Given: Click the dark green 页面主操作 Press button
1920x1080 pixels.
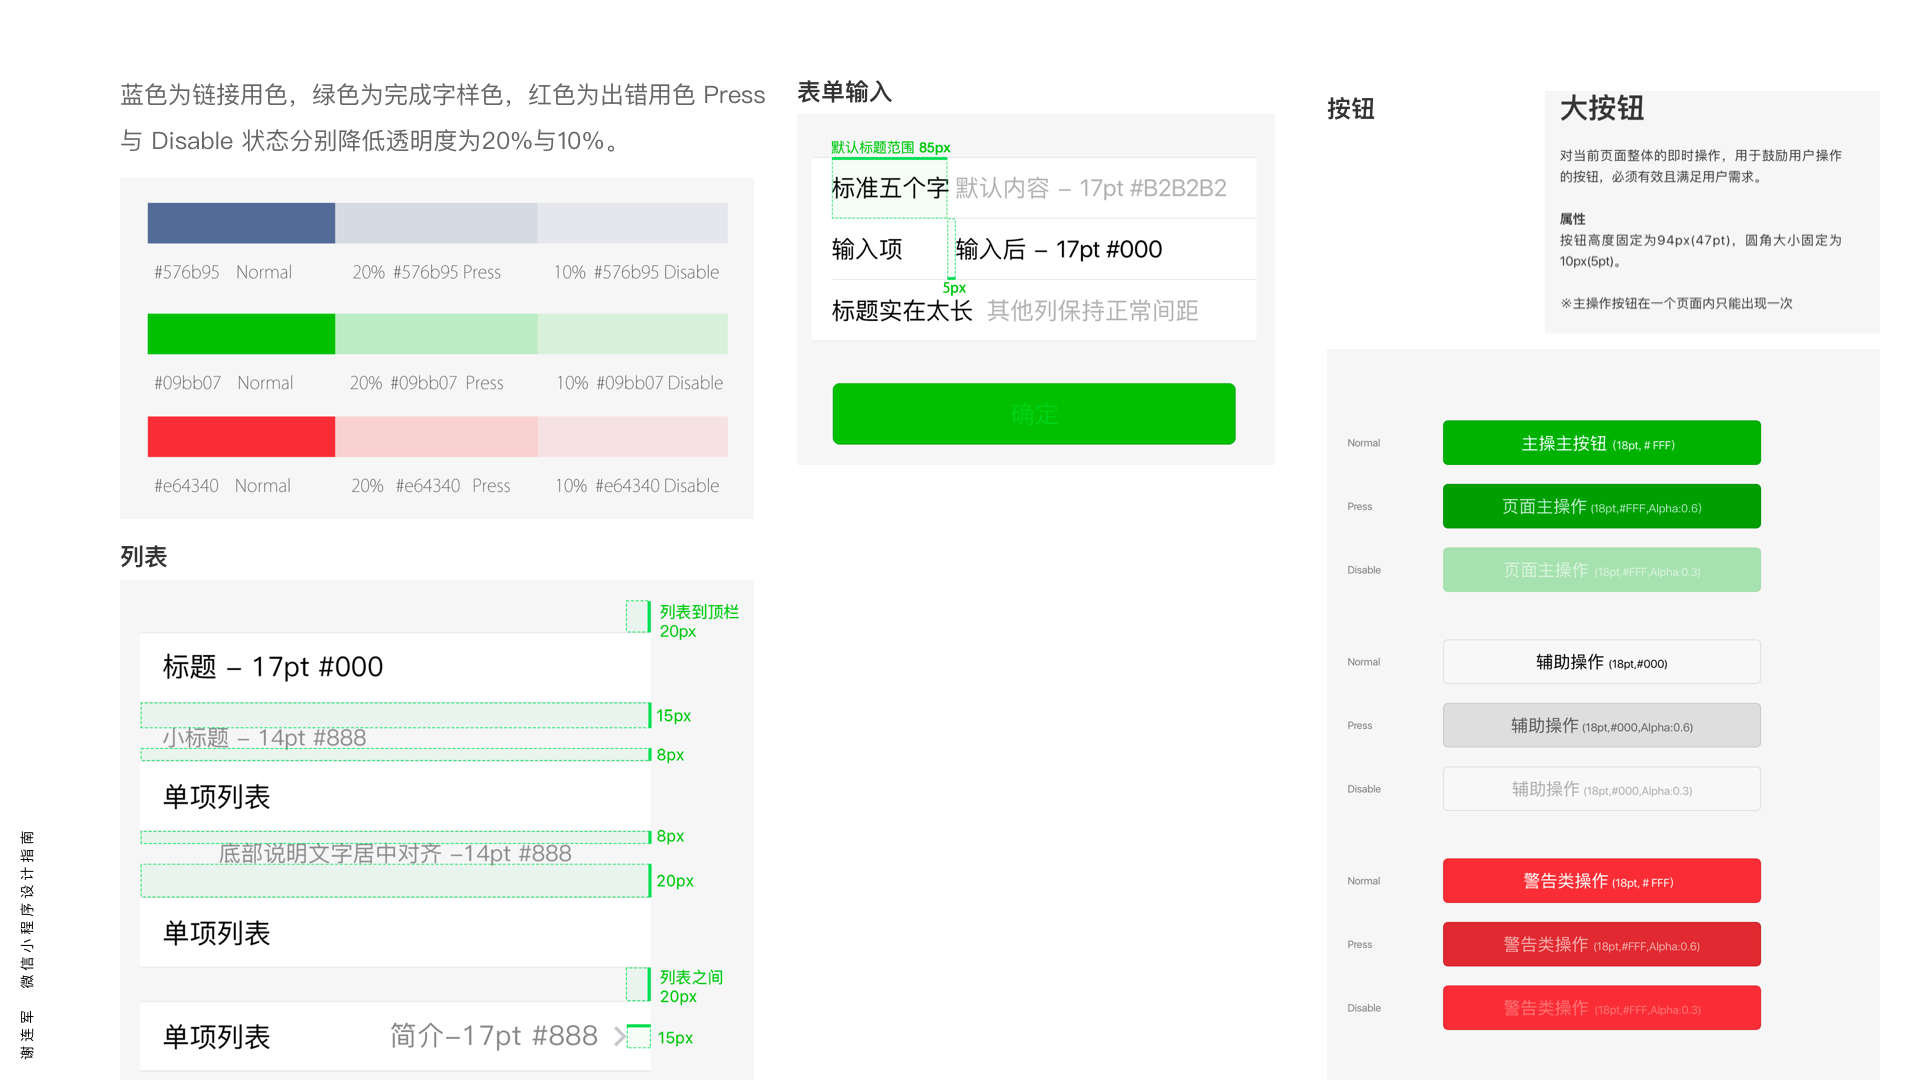Looking at the screenshot, I should (1601, 506).
